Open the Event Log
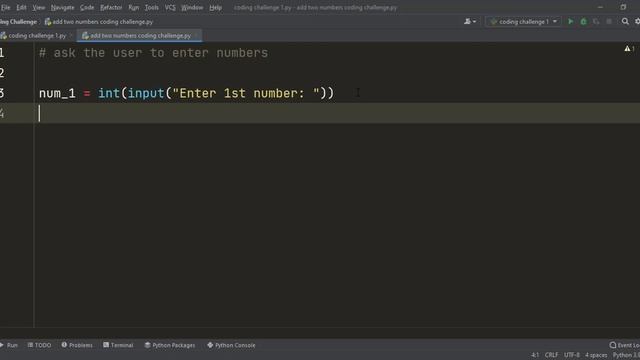The image size is (640, 360). [624, 345]
